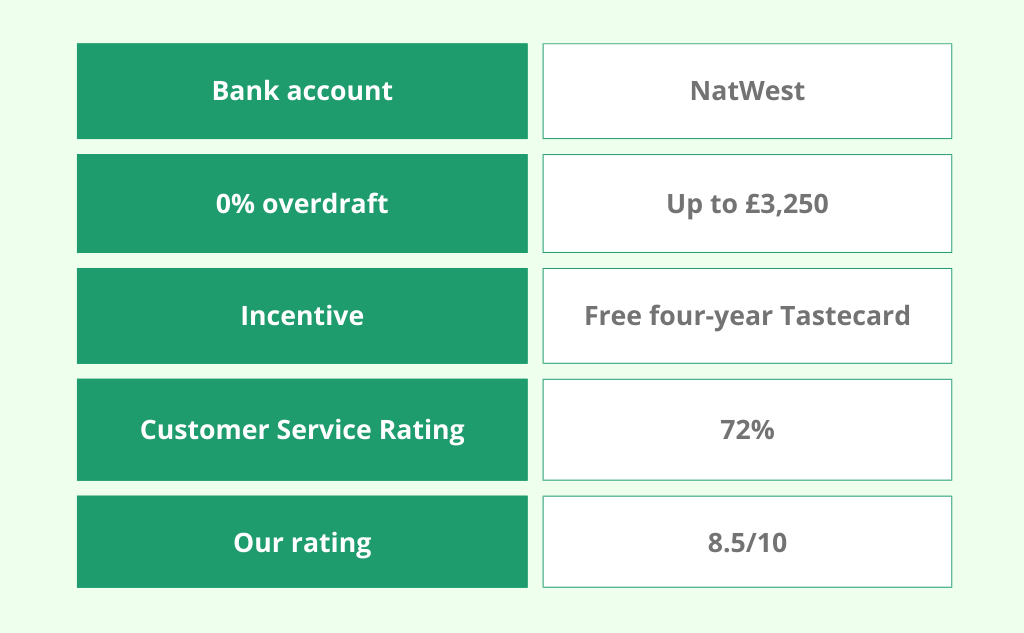This screenshot has width=1024, height=633.
Task: Click the word 'overdraft' in green cell
Action: [325, 204]
